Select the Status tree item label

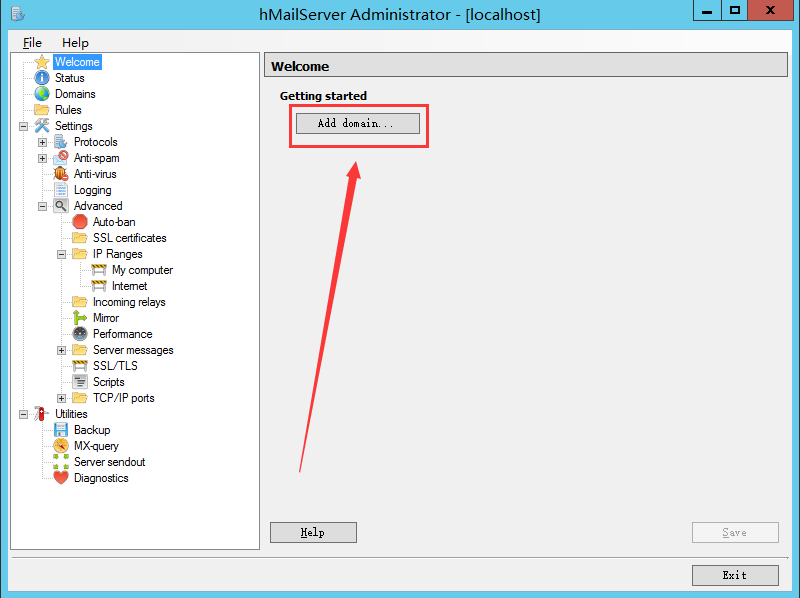point(70,78)
